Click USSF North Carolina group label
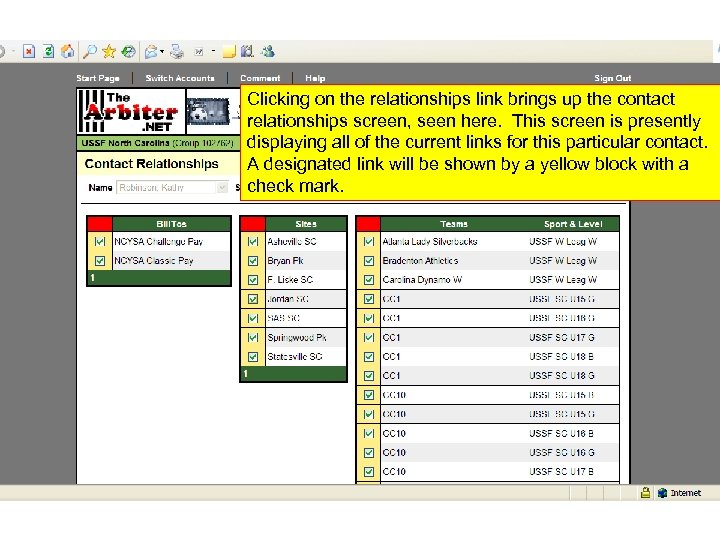 [x=158, y=143]
